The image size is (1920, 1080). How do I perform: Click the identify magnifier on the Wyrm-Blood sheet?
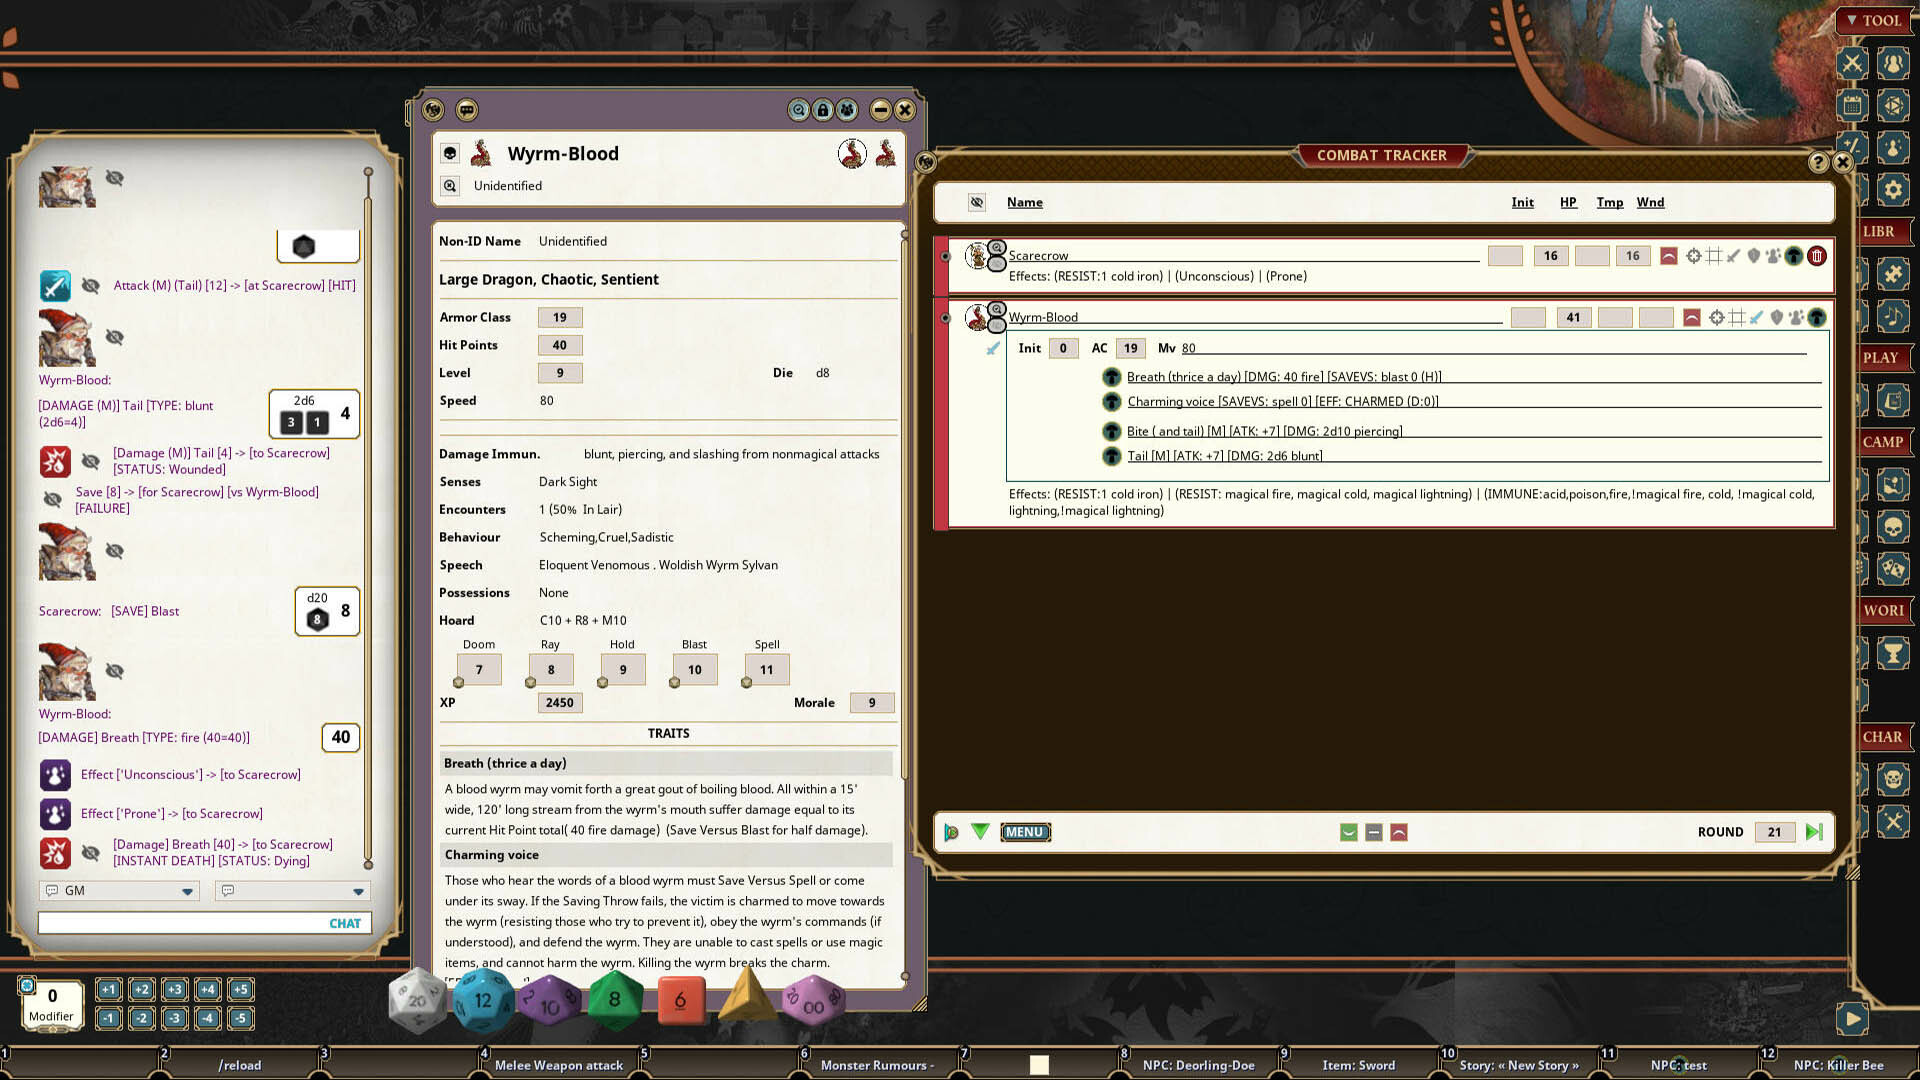point(450,185)
